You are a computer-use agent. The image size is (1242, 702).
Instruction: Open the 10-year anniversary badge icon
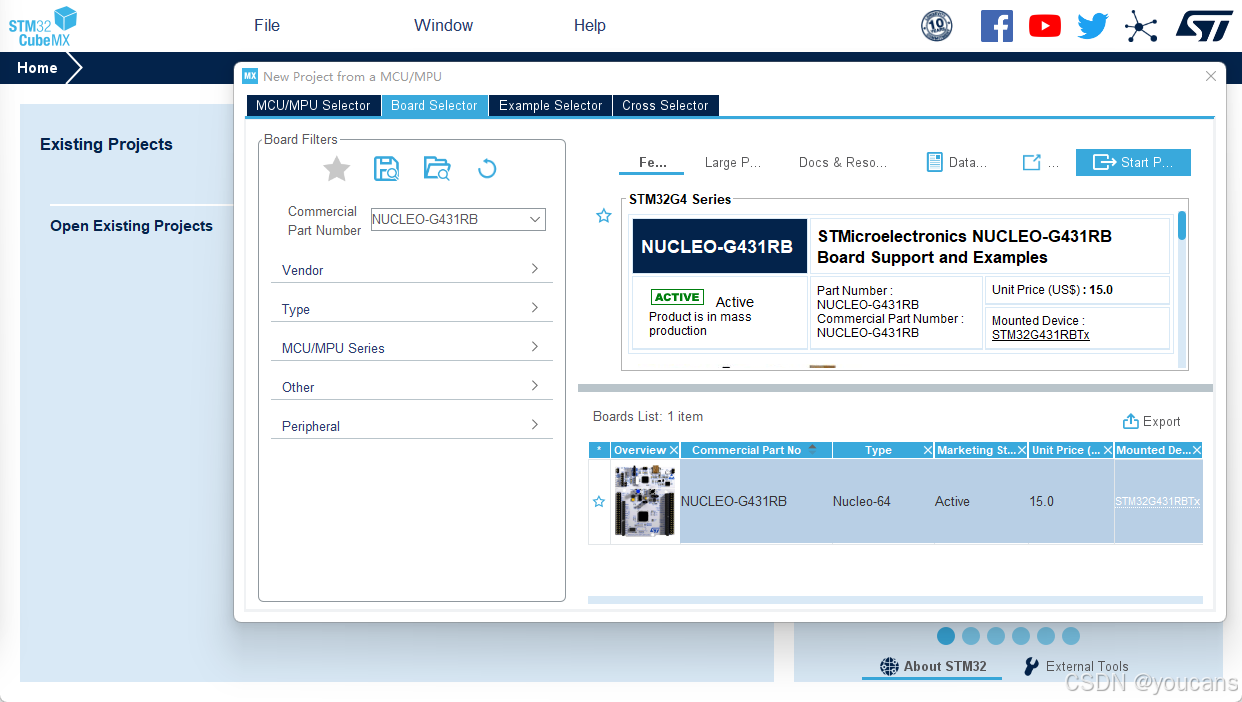[936, 26]
